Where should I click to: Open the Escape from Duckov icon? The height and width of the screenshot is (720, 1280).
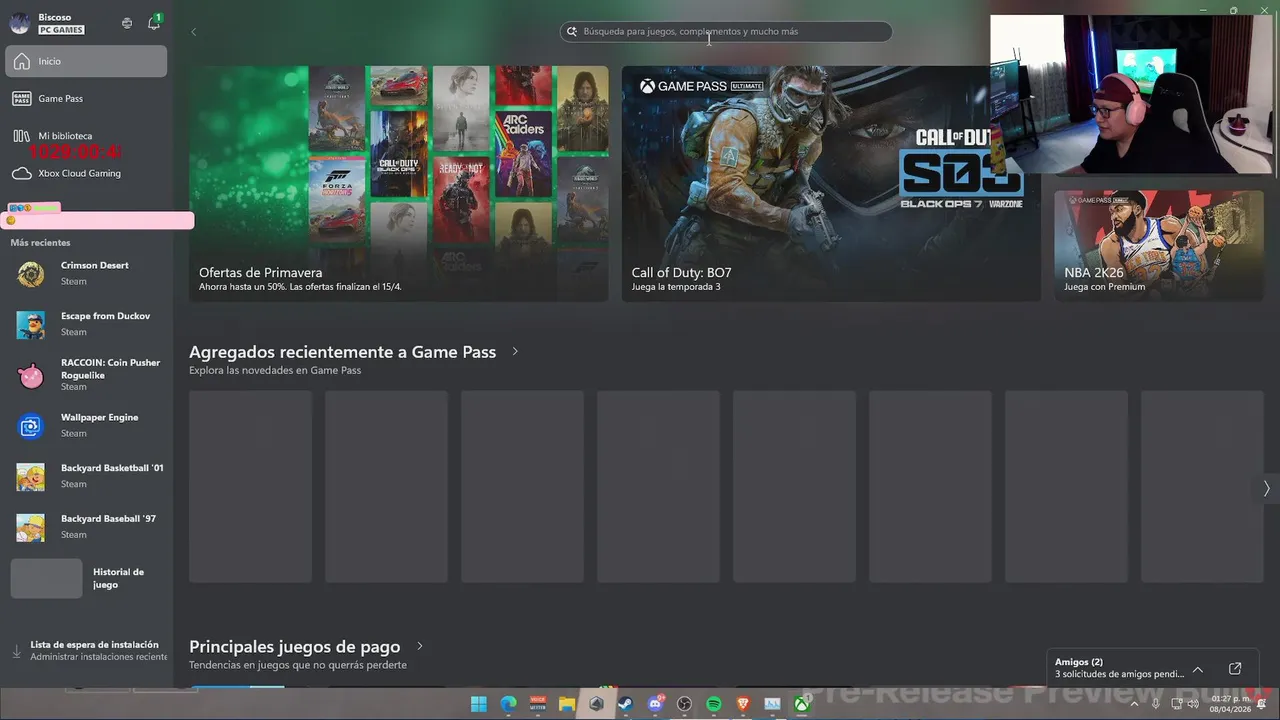pos(31,324)
